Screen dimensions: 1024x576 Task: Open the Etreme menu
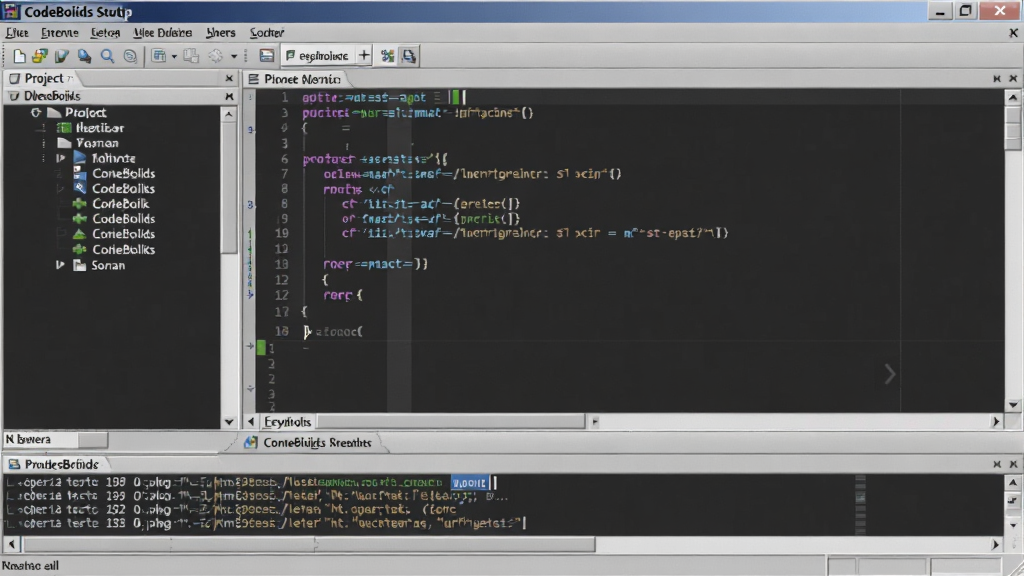click(x=59, y=33)
